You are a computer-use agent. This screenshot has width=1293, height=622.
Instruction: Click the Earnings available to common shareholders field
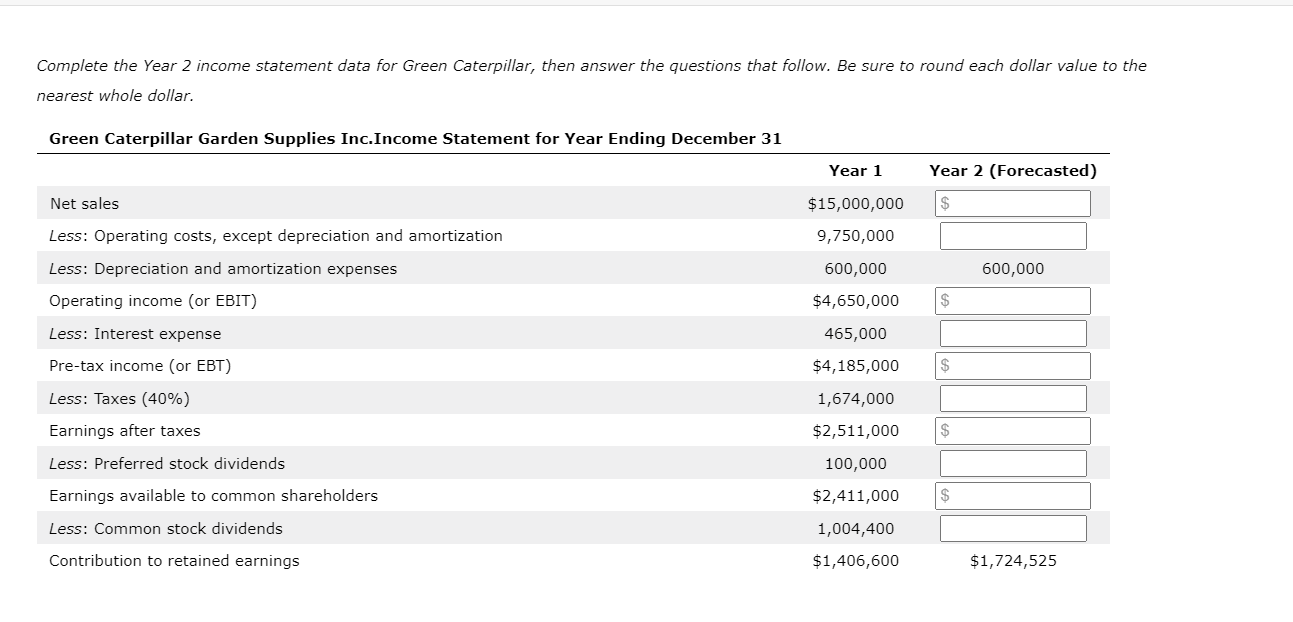1012,495
